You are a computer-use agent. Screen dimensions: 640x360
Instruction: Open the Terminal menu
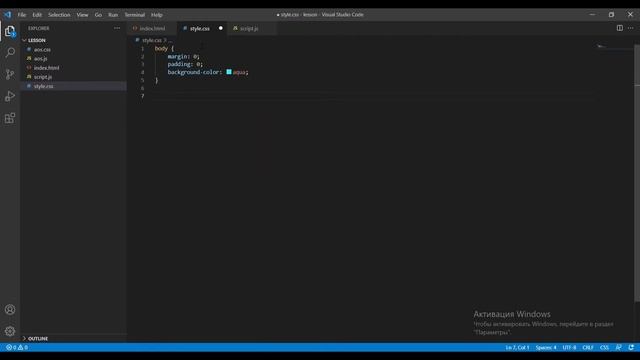(x=135, y=15)
